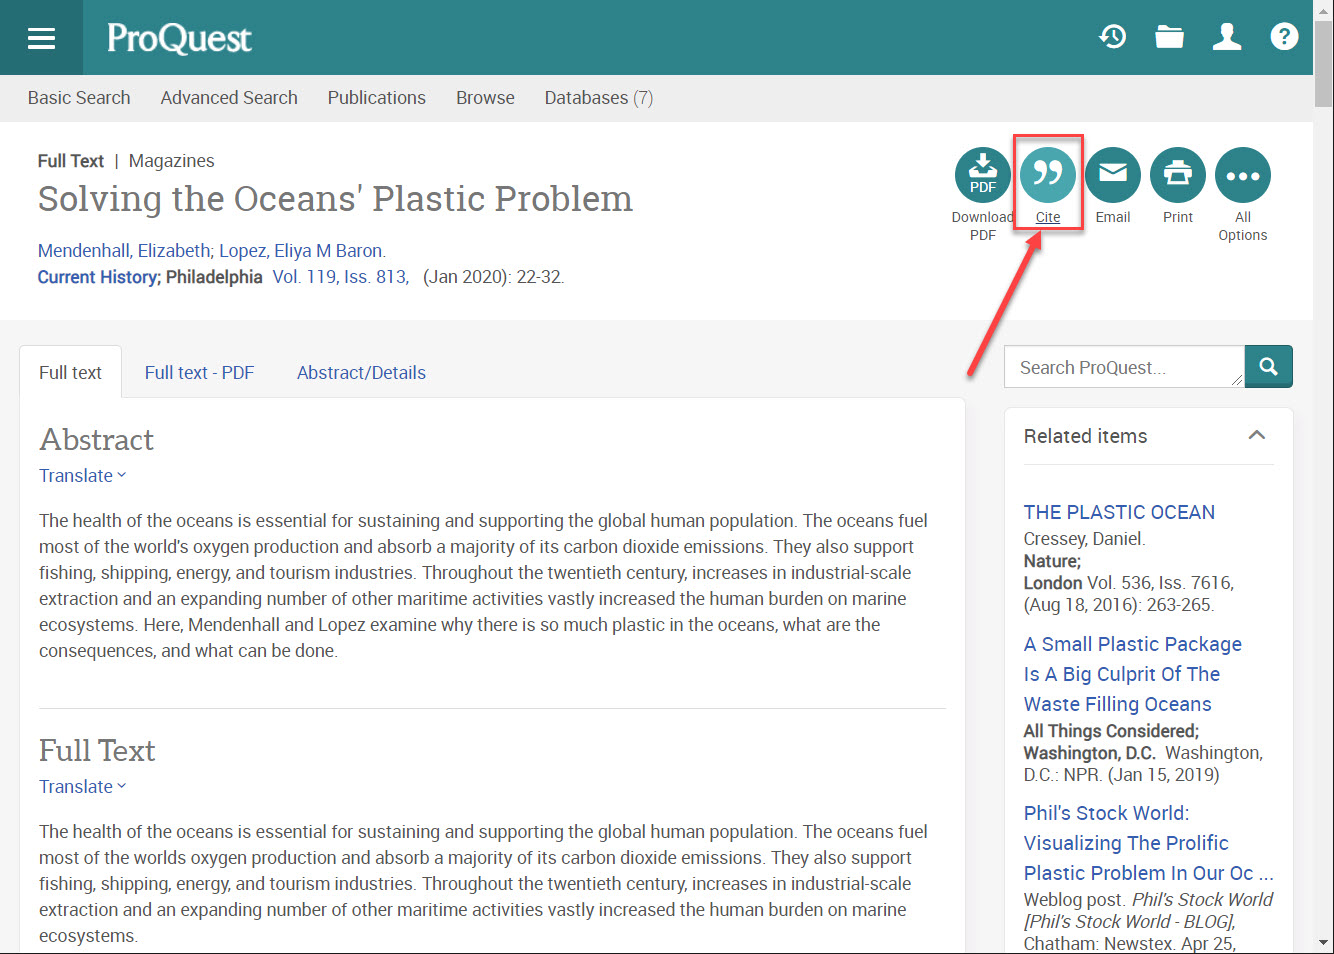Open the Full text - PDF tab

coord(199,372)
